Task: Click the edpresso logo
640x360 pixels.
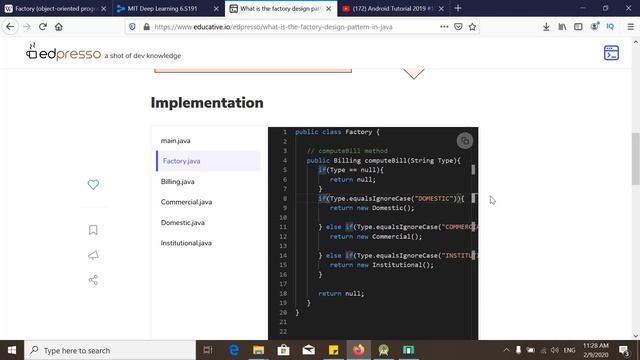Action: point(63,52)
